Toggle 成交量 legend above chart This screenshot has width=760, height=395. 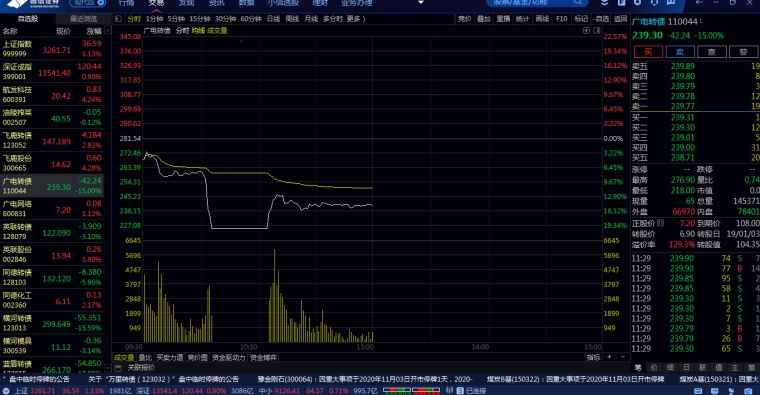[217, 31]
